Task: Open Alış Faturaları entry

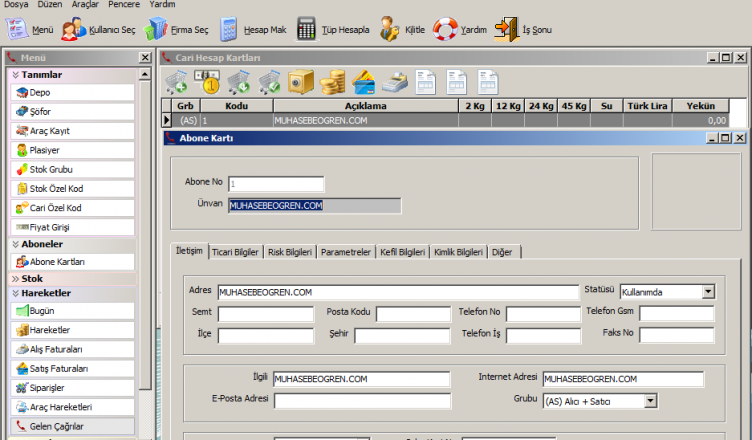Action: (72, 349)
